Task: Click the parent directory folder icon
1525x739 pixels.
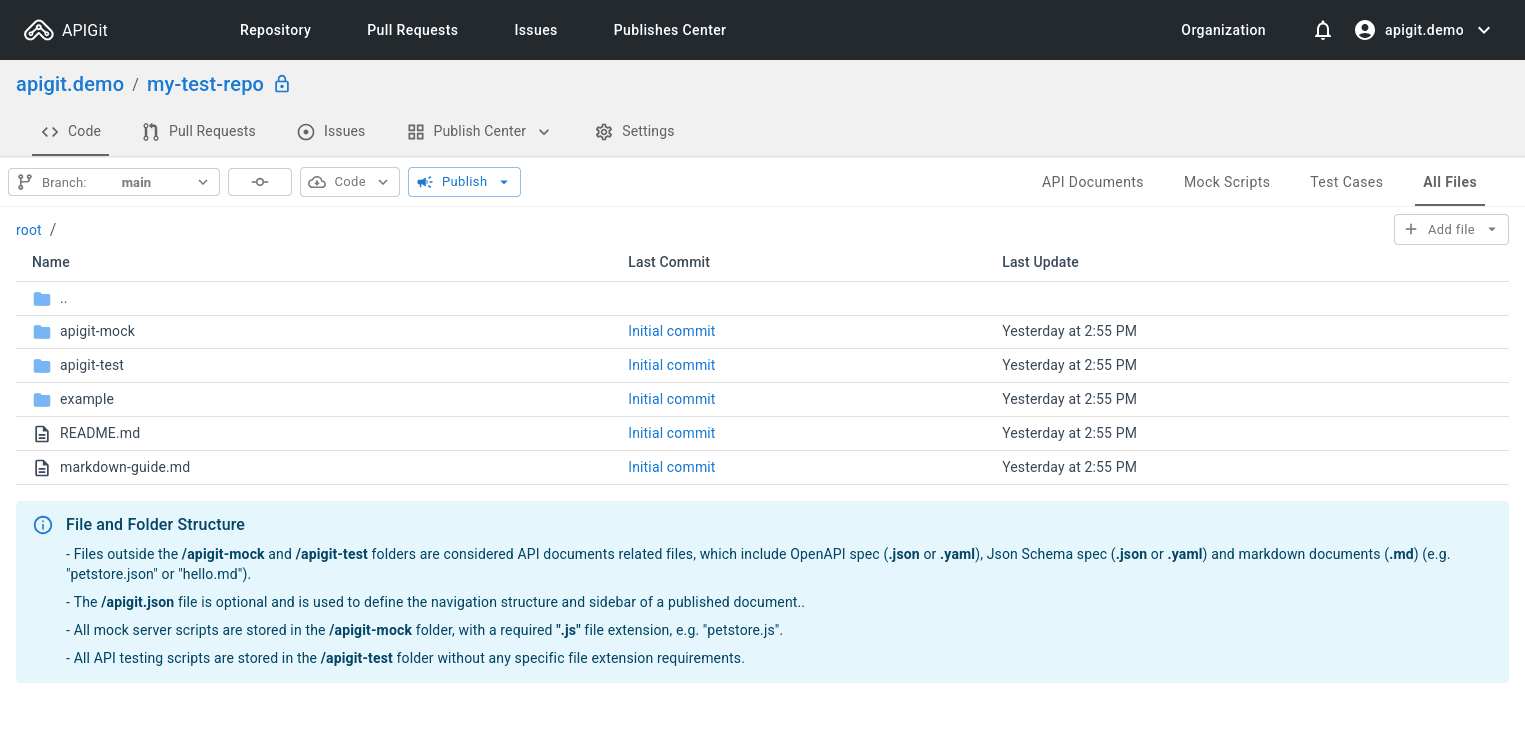Action: pos(42,299)
